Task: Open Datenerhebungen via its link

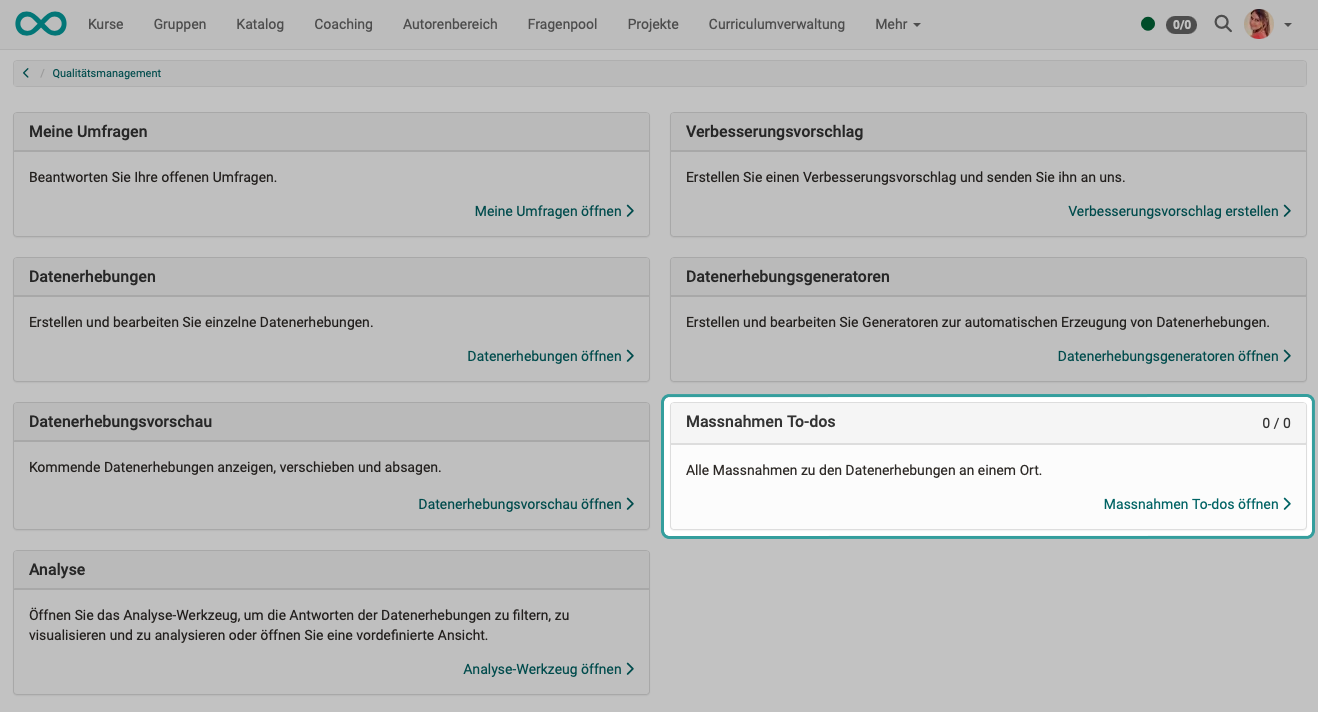Action: (x=545, y=356)
